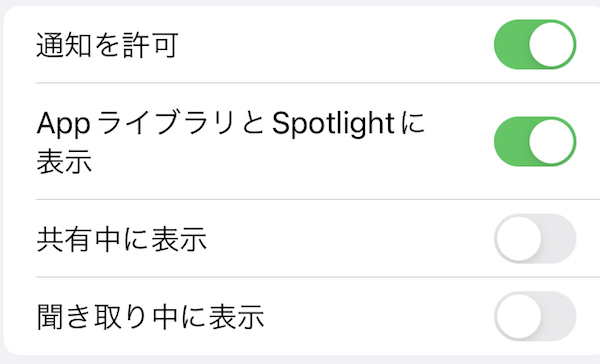This screenshot has height=364, width=600.
Task: Enable the 共有中に表示 switch
Action: [x=535, y=238]
